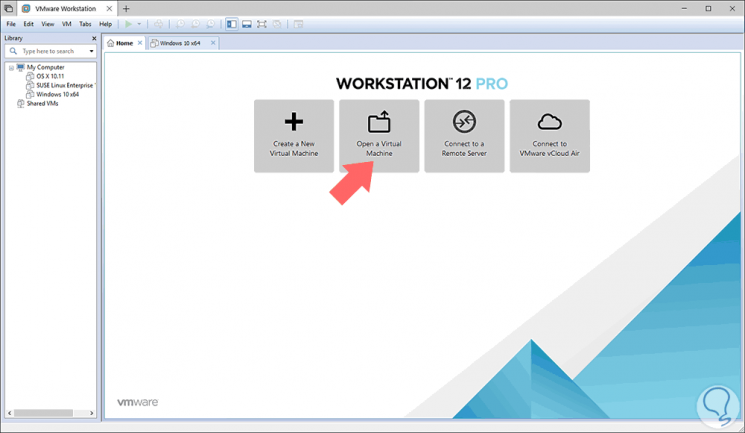This screenshot has width=745, height=433.
Task: Open the Help menu
Action: tap(105, 24)
